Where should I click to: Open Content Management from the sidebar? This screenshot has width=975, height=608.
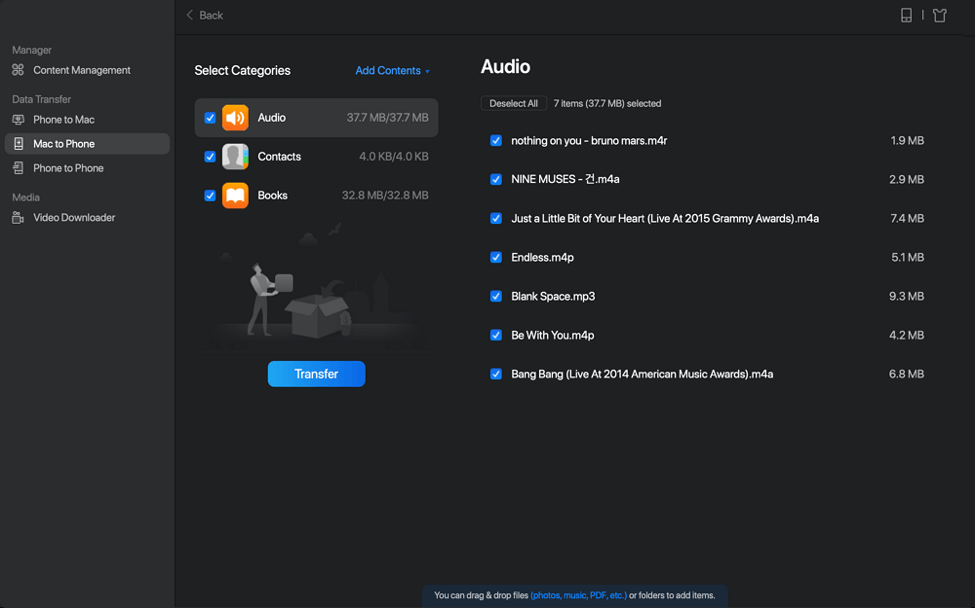tap(81, 70)
